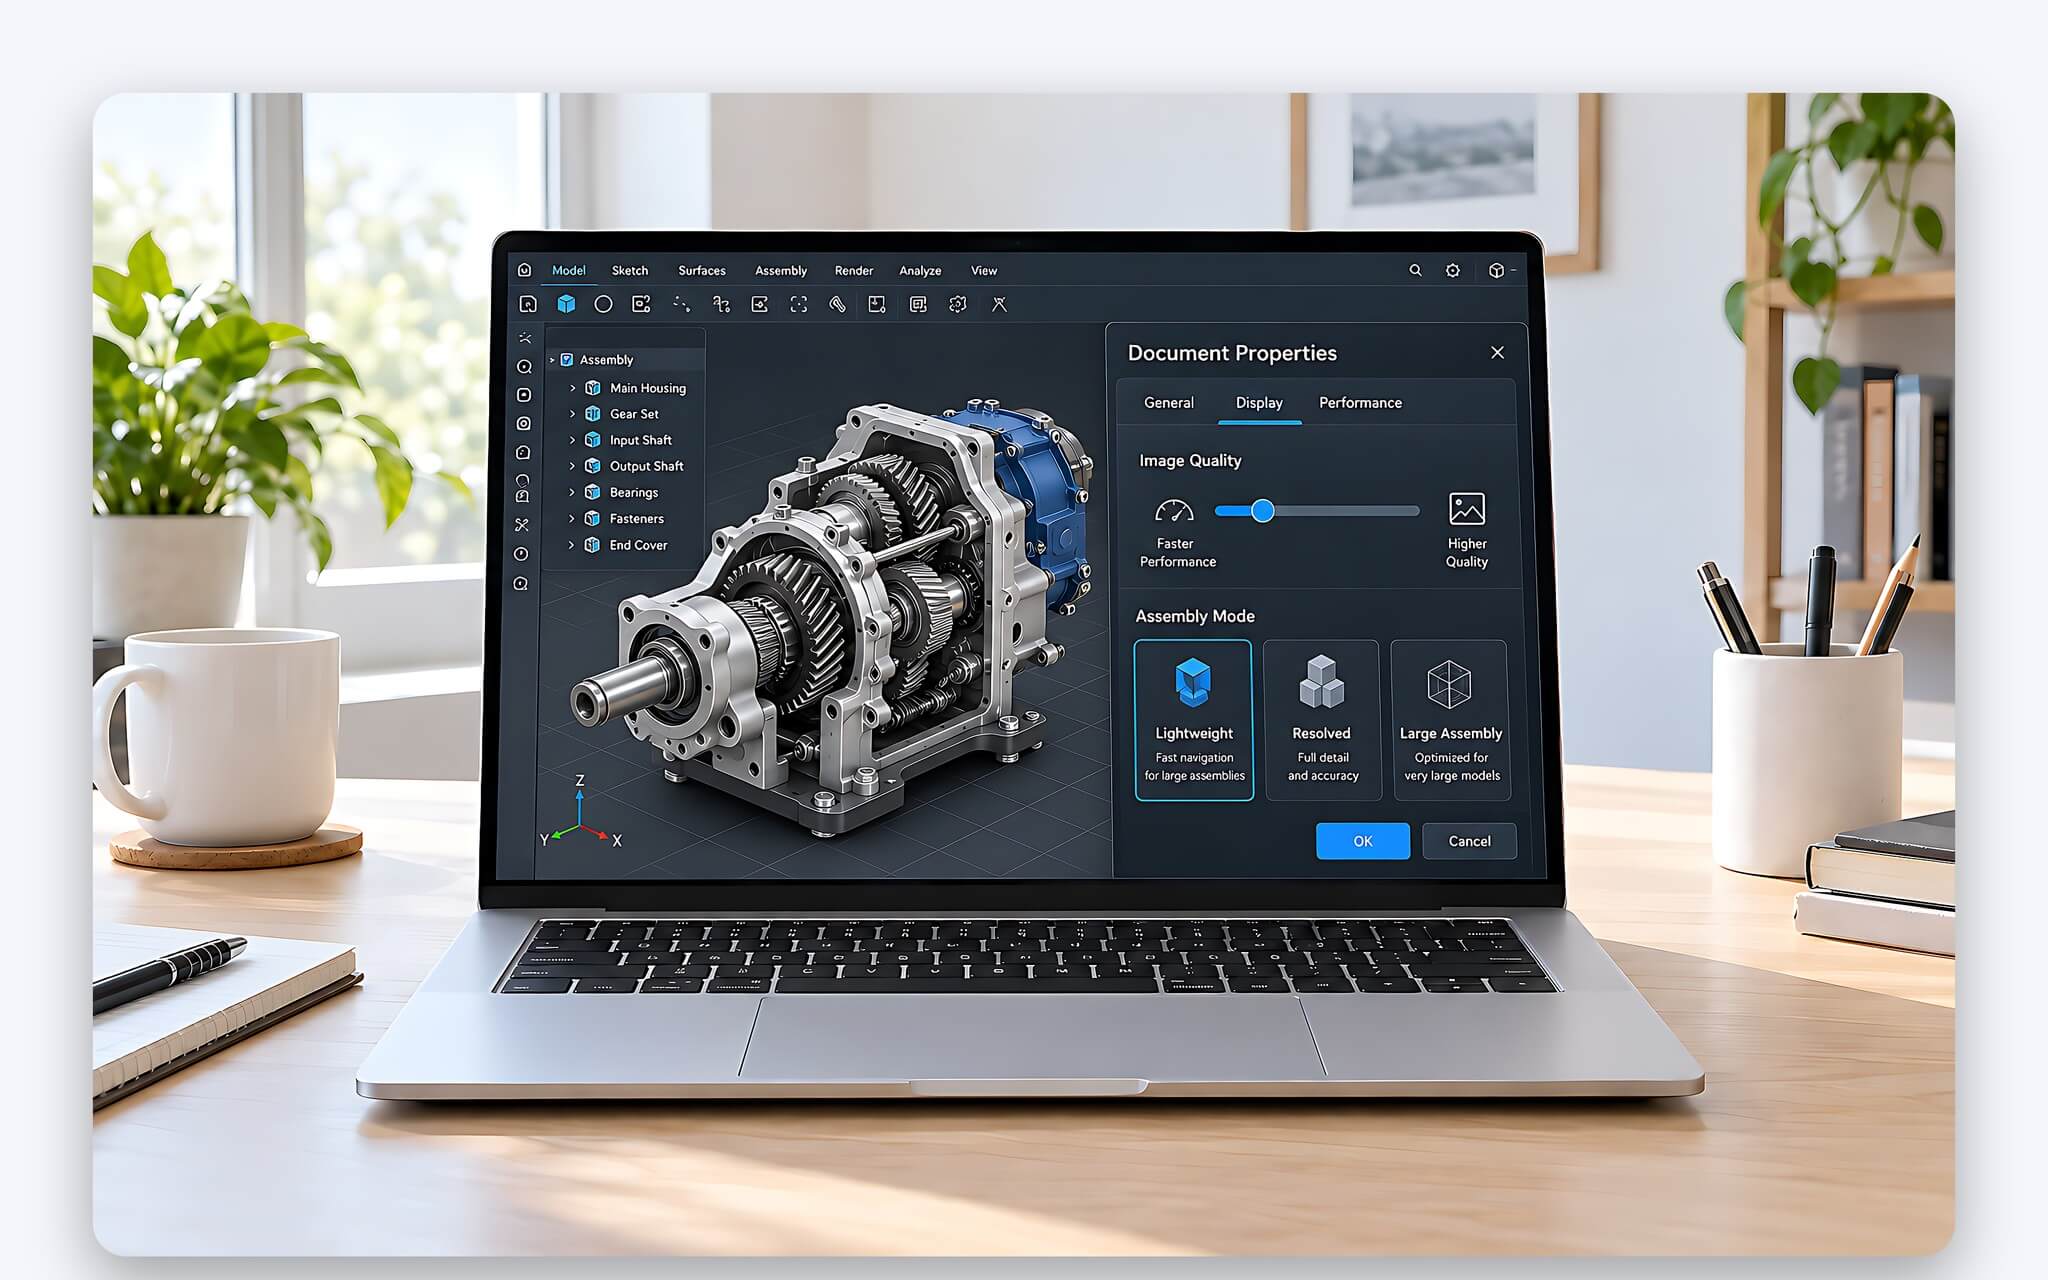Open the Surfaces menu tab
This screenshot has height=1280, width=2048.
tap(702, 270)
